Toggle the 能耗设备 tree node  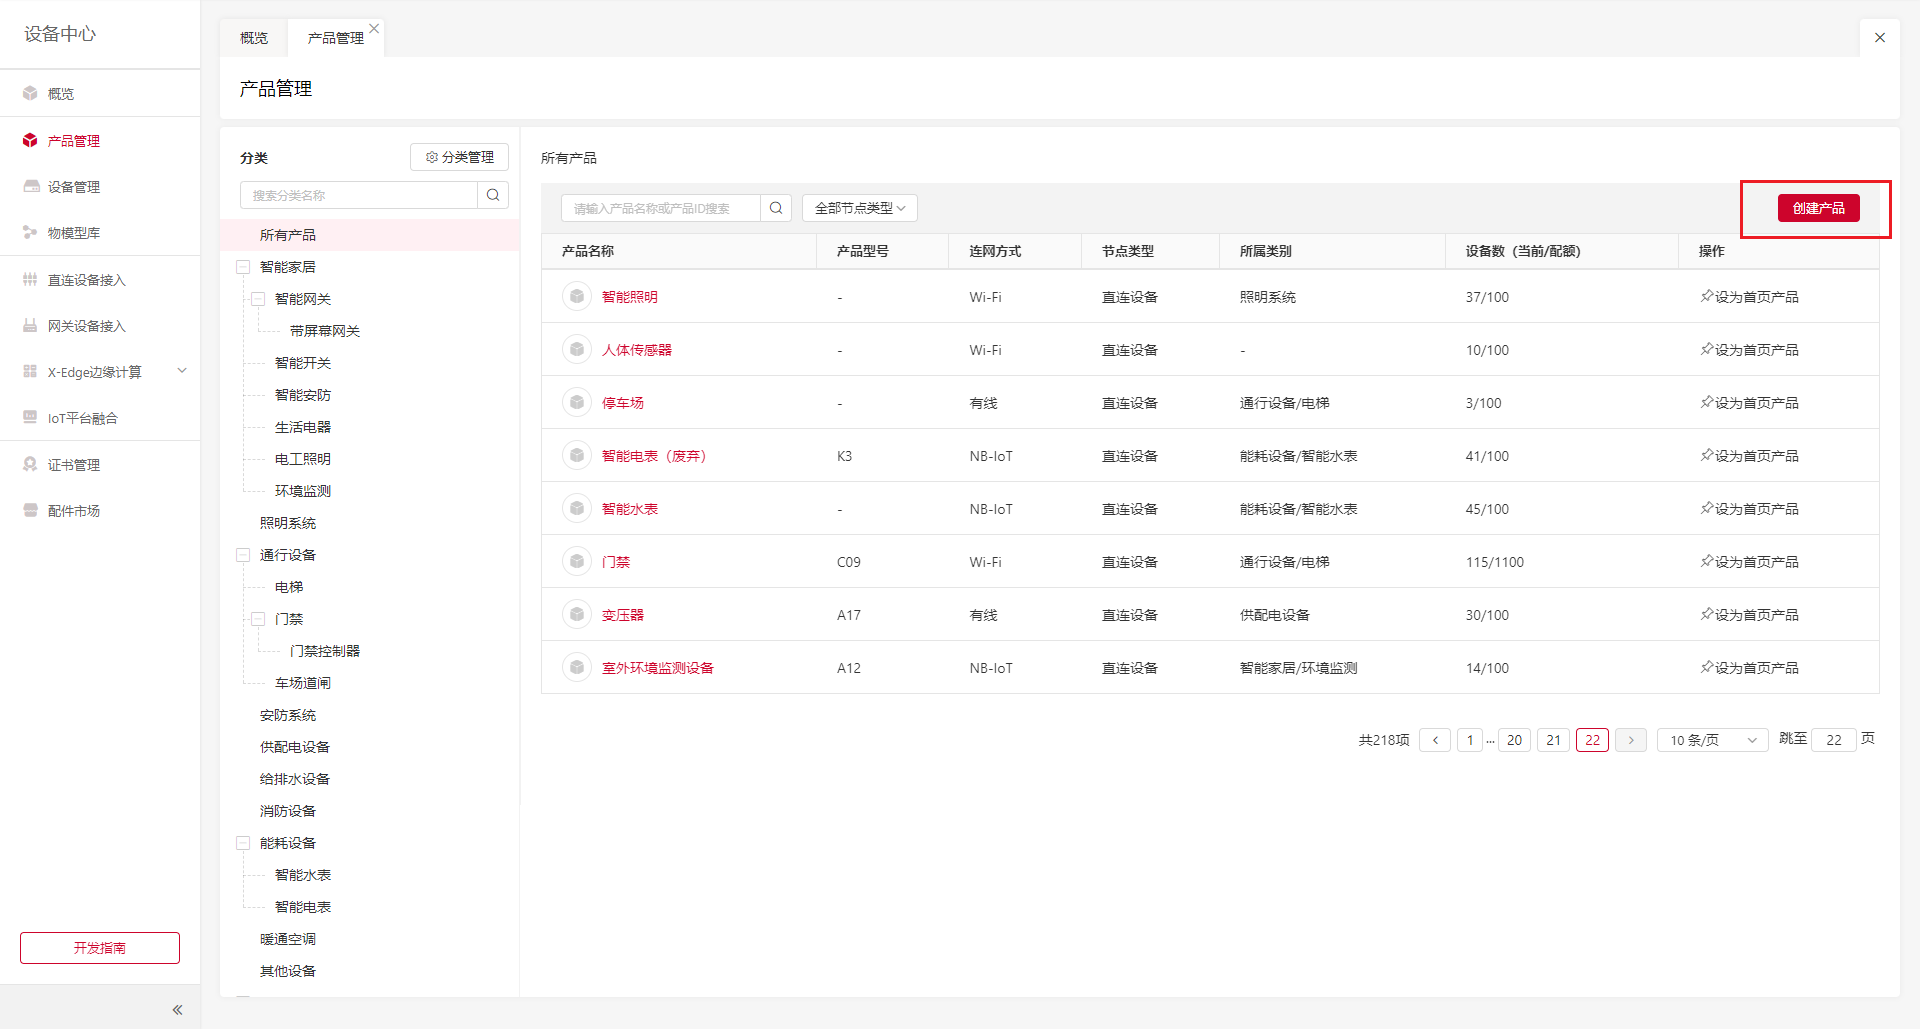(x=243, y=843)
